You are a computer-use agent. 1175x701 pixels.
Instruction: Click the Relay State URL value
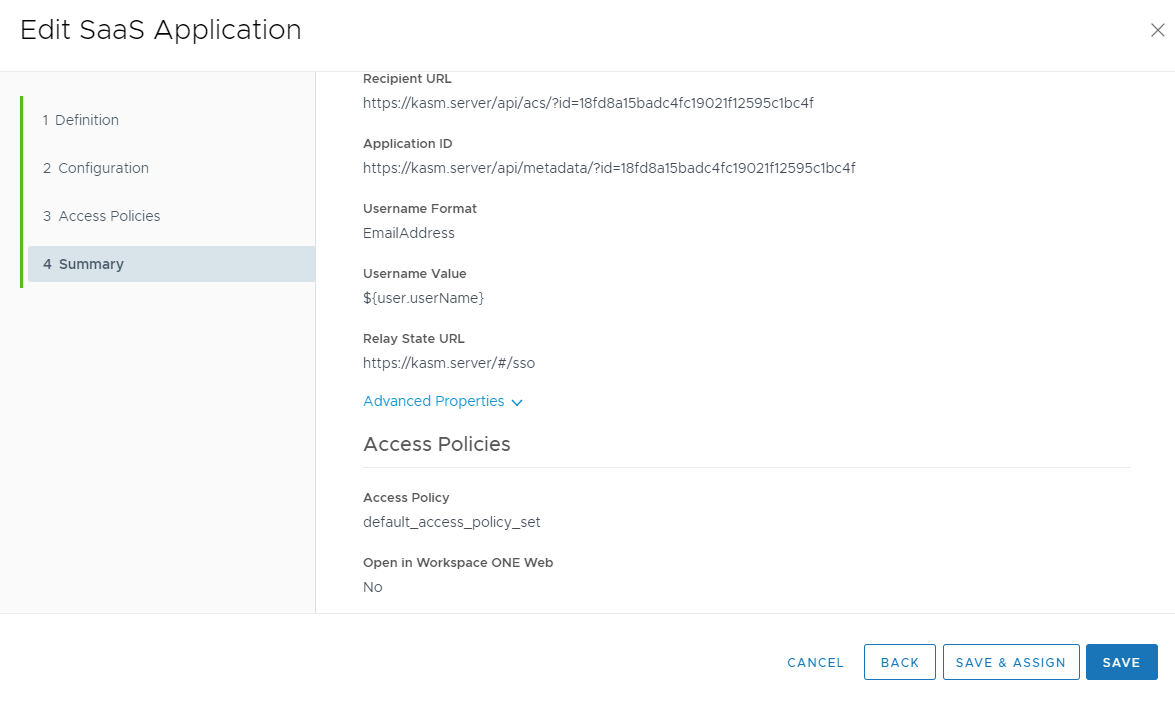(449, 363)
